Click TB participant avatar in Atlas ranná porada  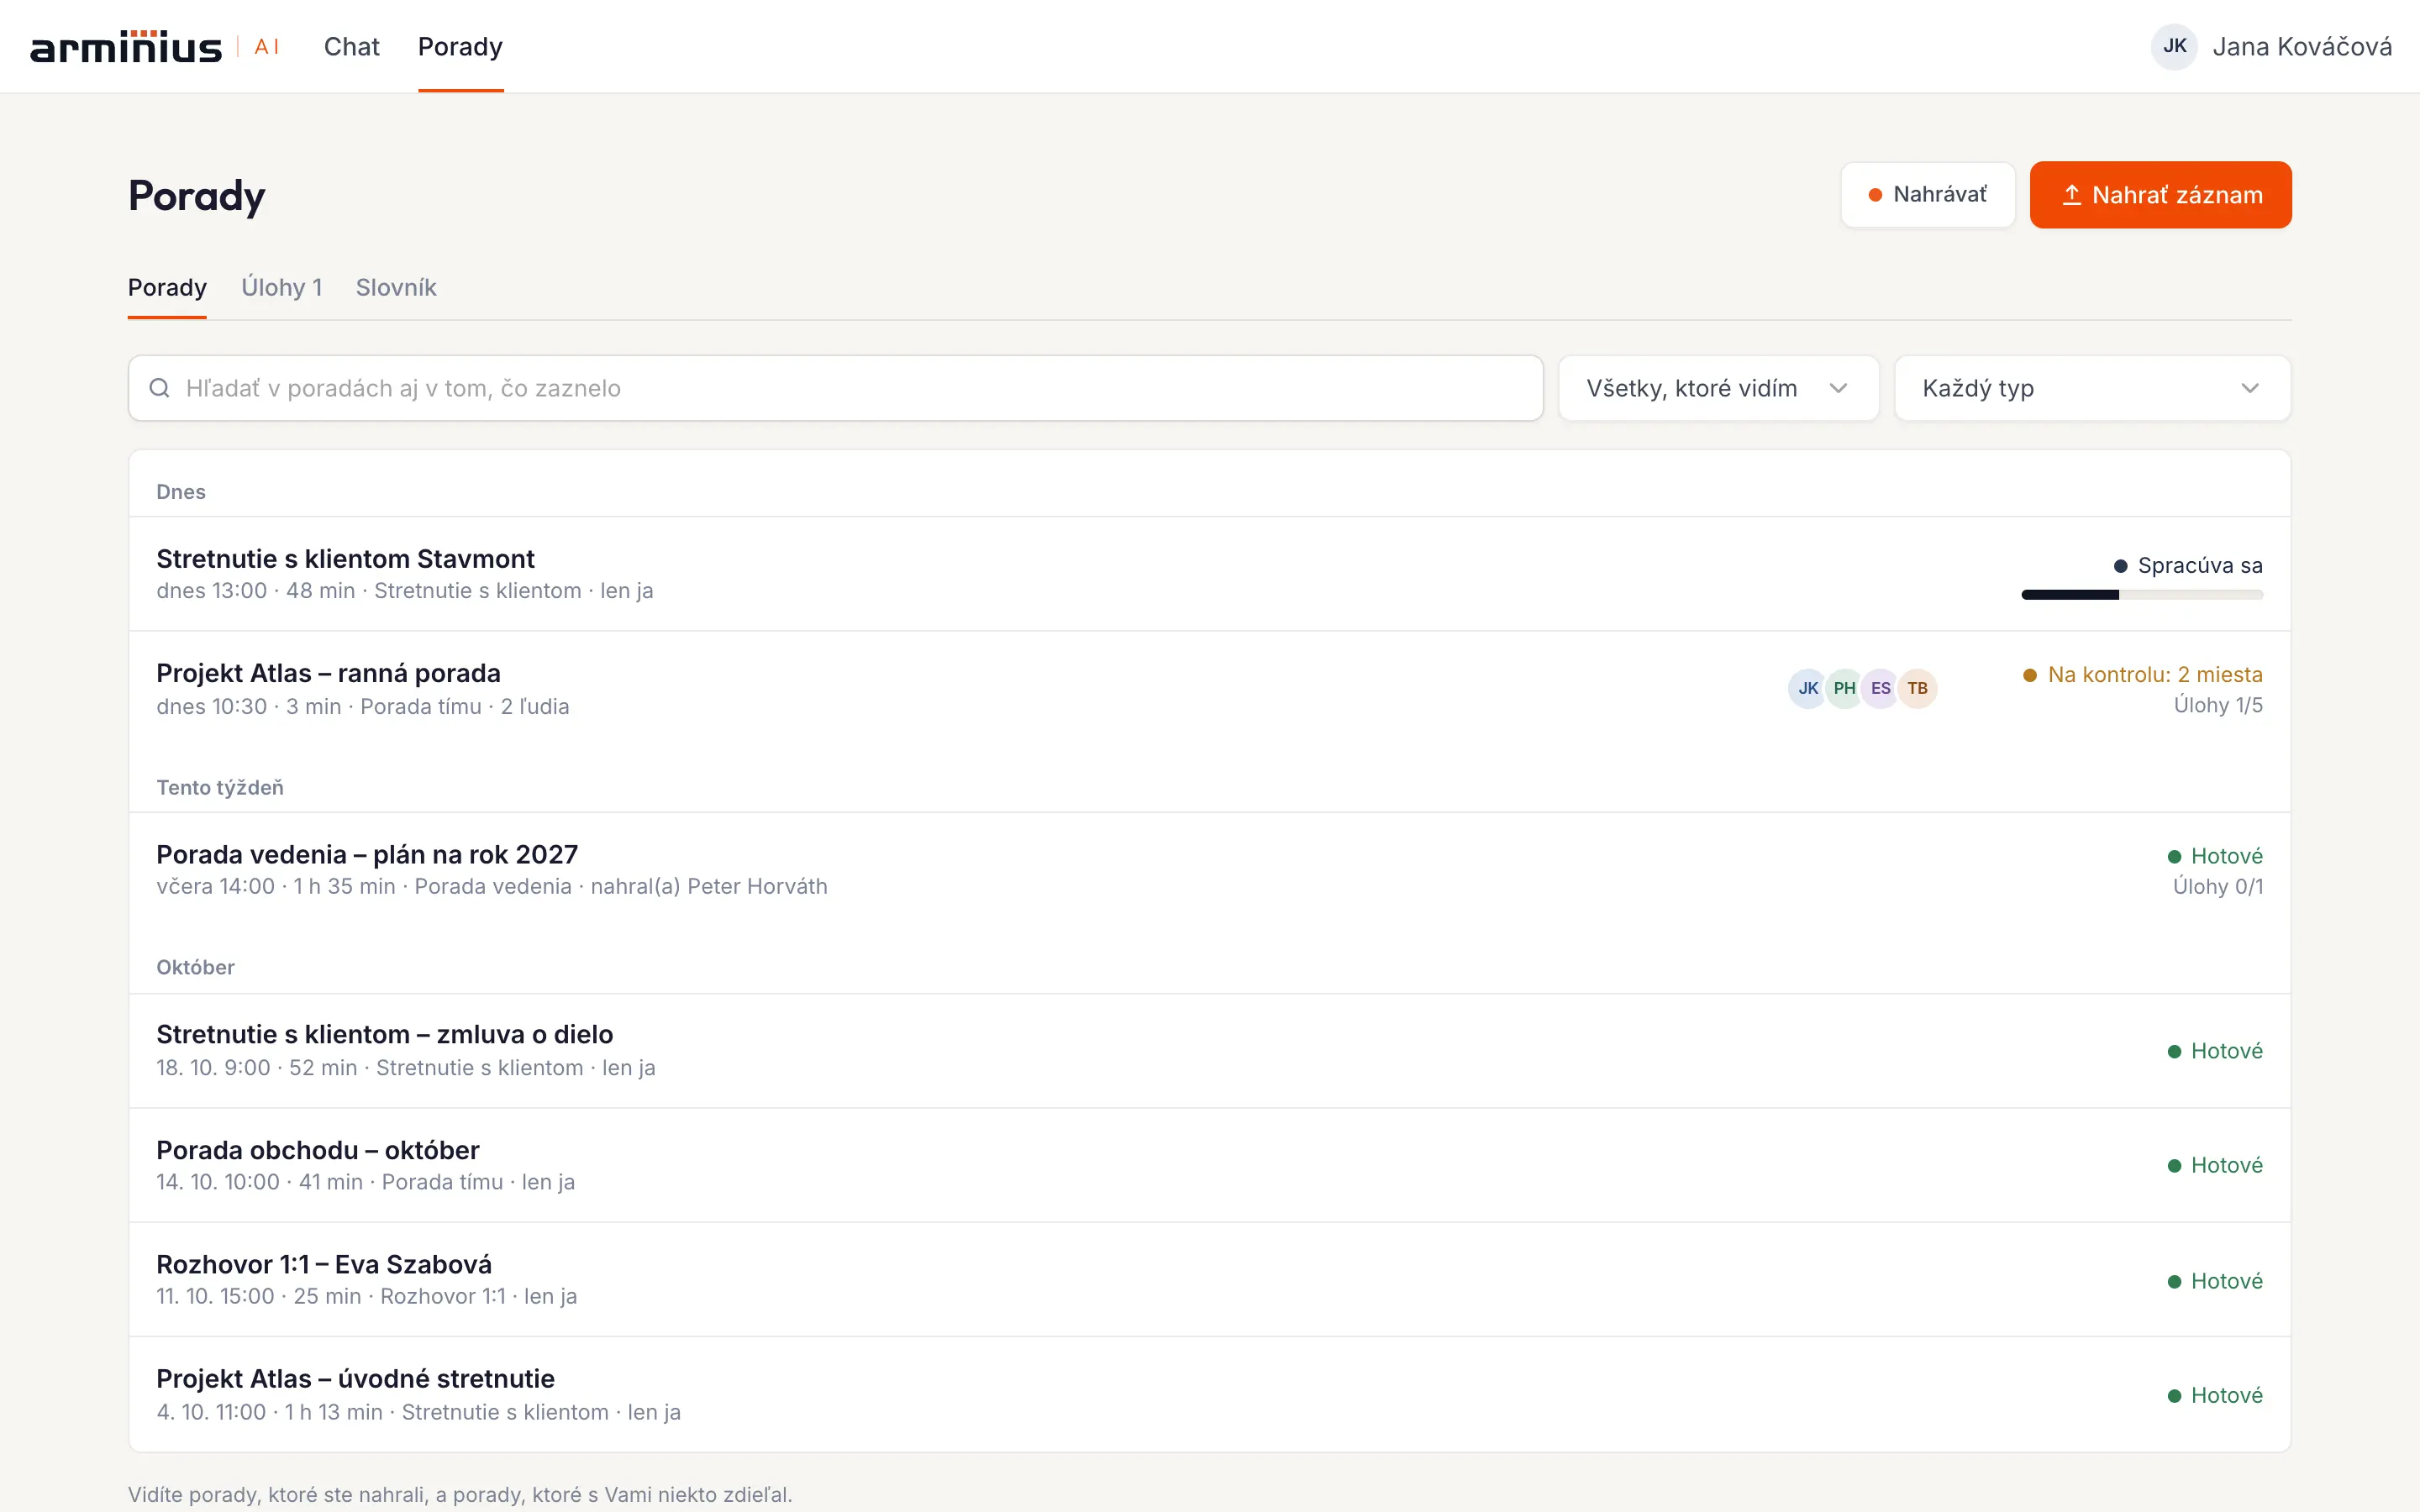[1917, 688]
